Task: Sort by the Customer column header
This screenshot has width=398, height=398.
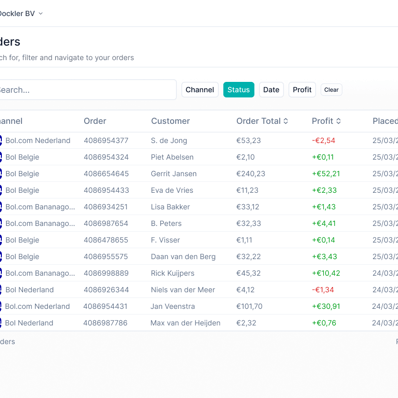Action: pos(170,121)
